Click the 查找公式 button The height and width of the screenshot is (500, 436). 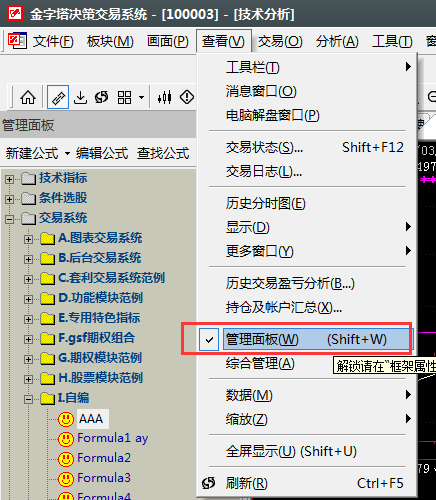pyautogui.click(x=163, y=153)
